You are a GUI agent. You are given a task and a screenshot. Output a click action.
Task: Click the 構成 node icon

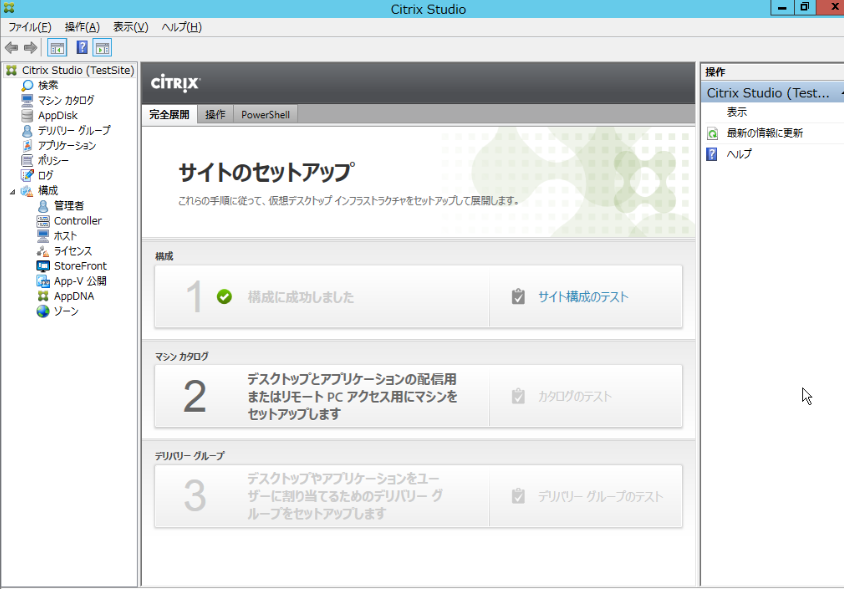27,191
